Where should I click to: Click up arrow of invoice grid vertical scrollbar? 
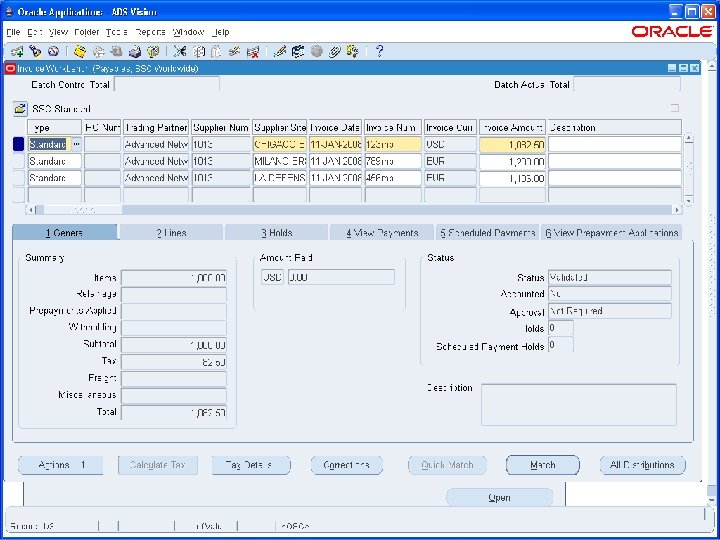688,138
